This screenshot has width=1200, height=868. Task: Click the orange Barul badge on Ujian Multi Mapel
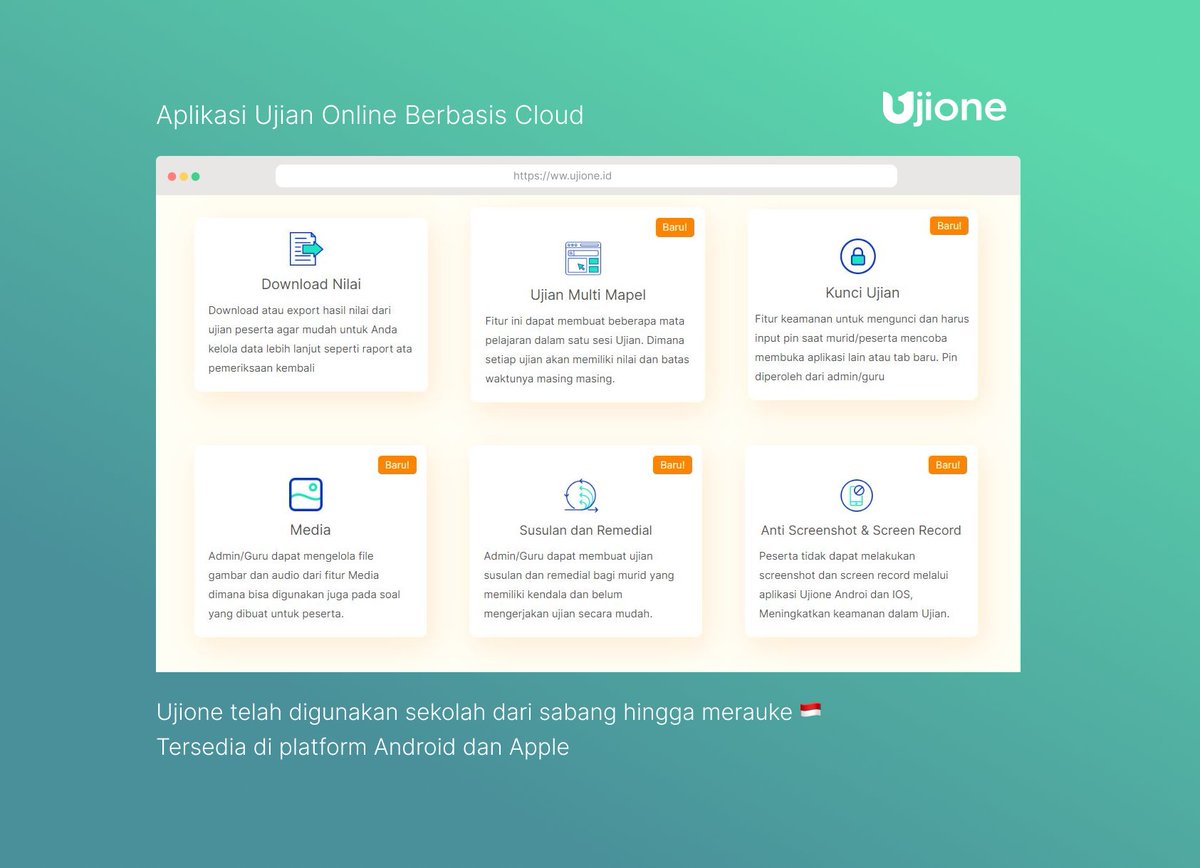click(x=674, y=227)
